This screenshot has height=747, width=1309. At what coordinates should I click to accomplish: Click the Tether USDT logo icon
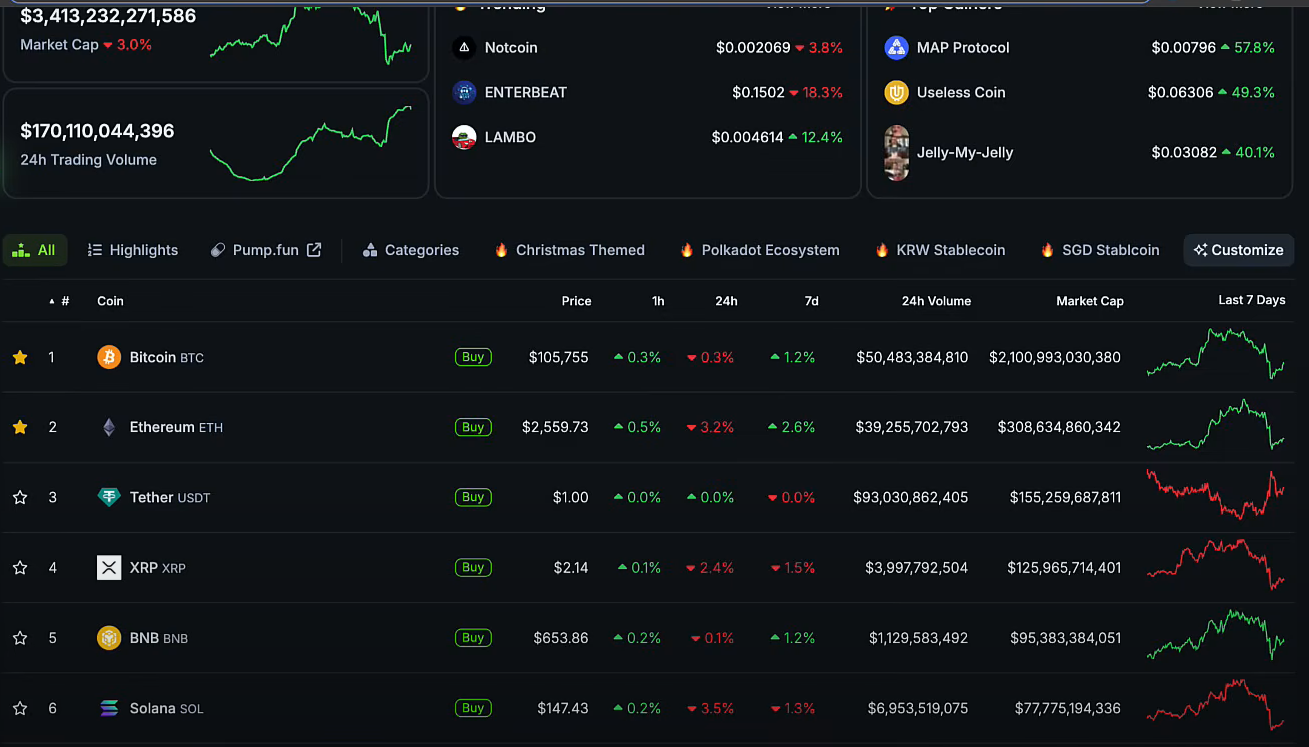point(109,497)
